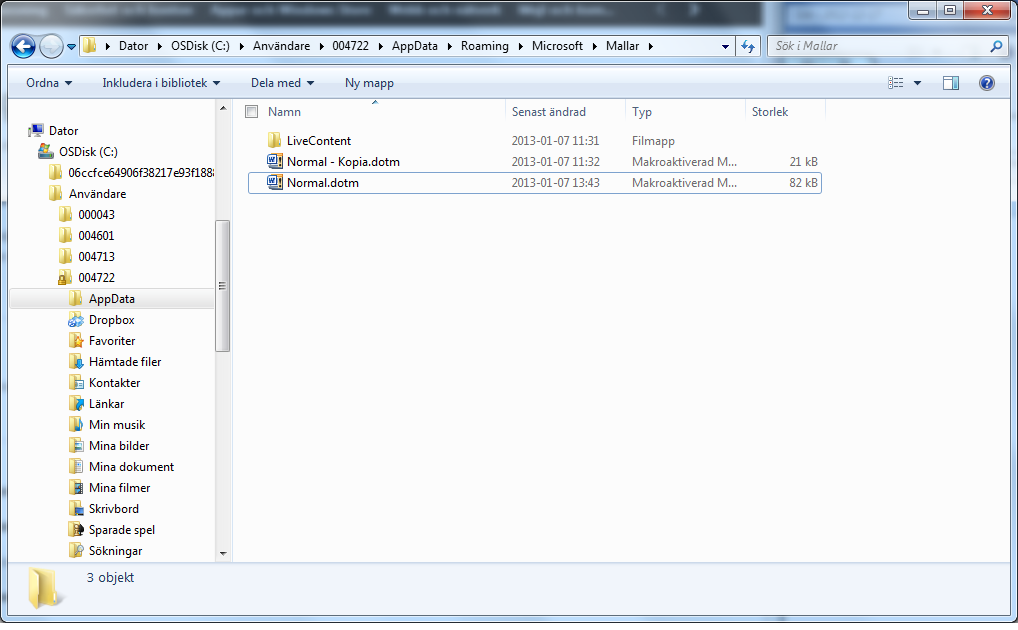Open the LiveContent folder
1018x630 pixels.
pyautogui.click(x=318, y=141)
